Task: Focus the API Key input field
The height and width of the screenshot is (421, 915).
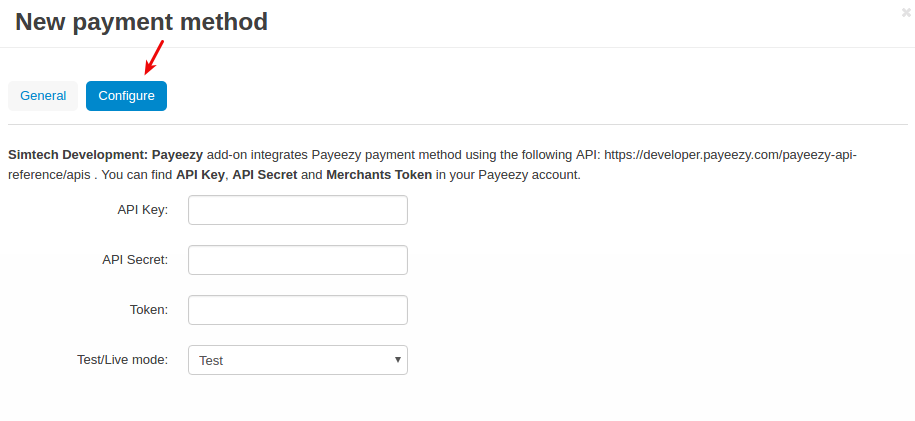Action: tap(298, 210)
